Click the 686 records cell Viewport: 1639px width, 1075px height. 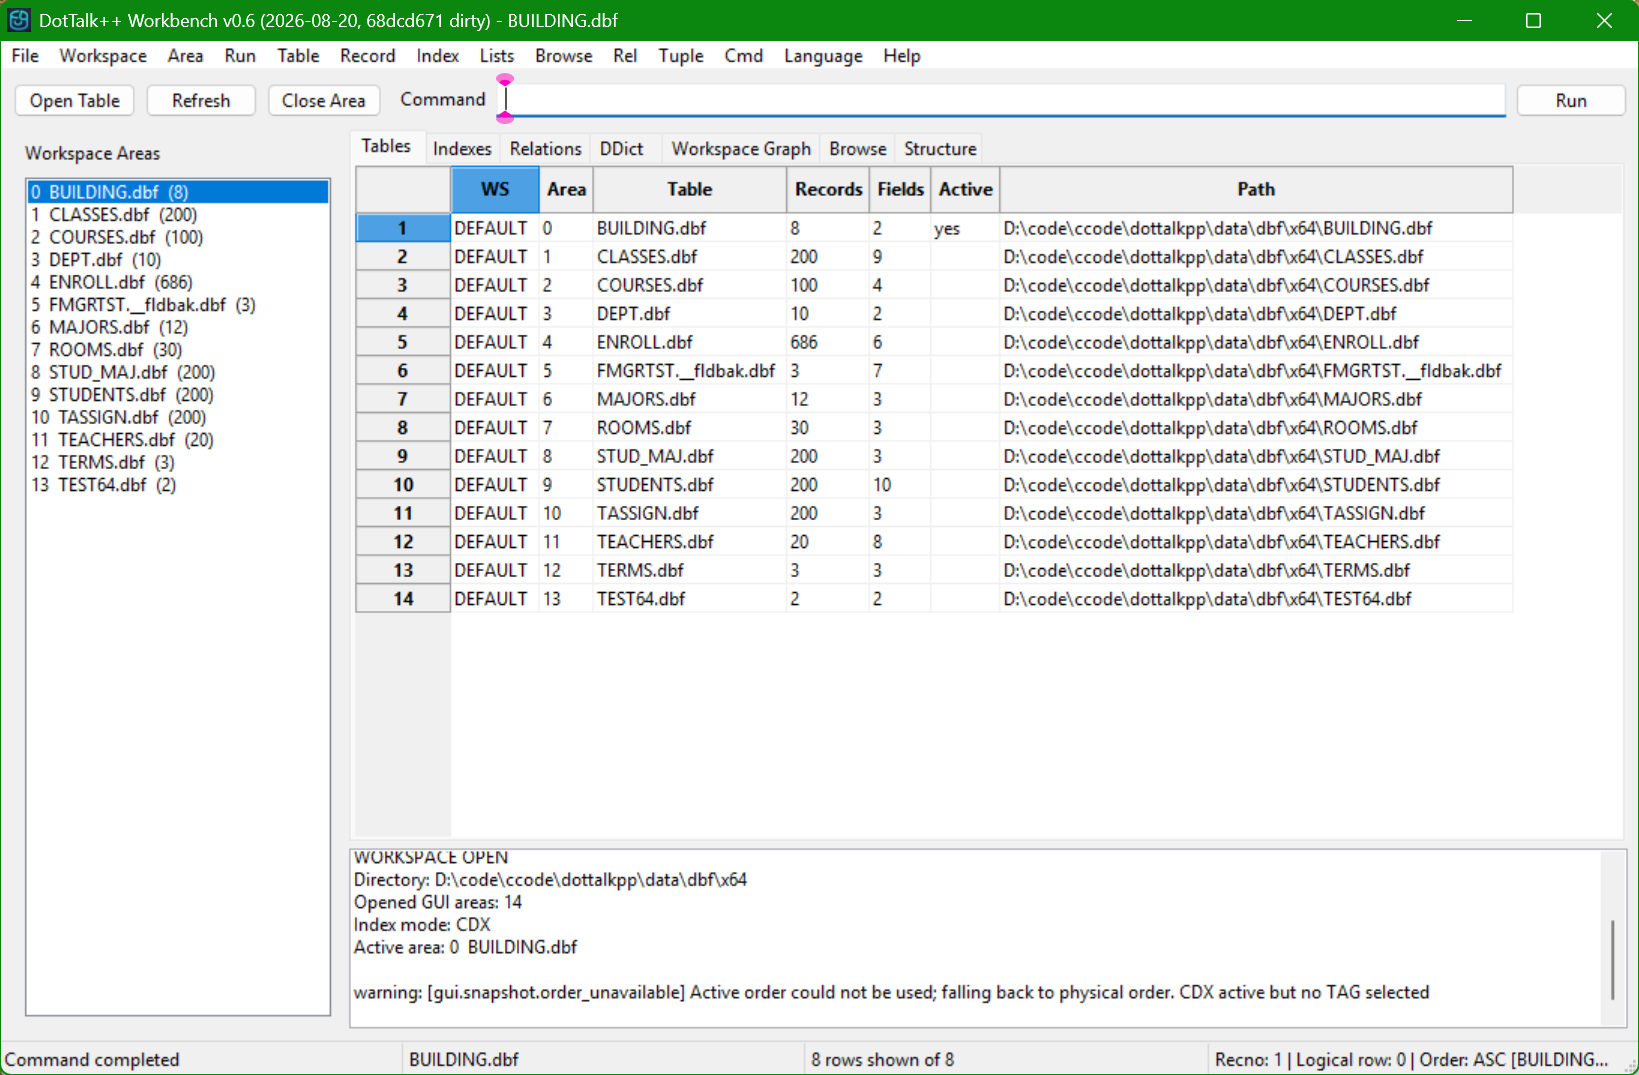click(828, 342)
